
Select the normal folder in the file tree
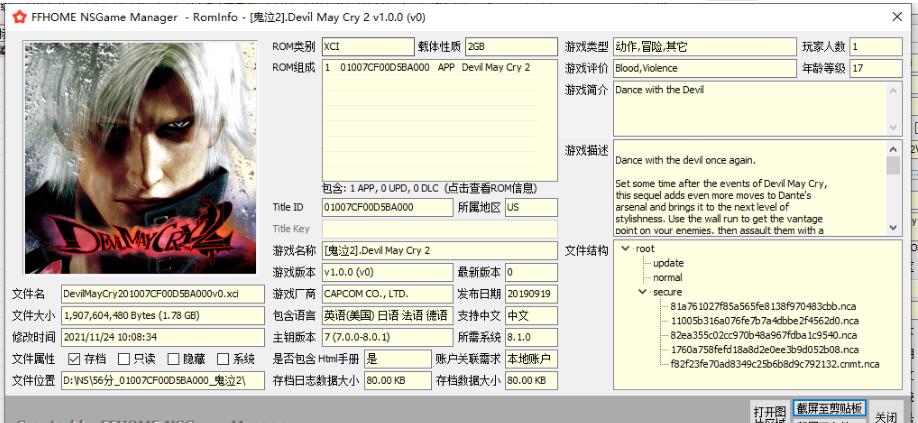click(x=667, y=277)
